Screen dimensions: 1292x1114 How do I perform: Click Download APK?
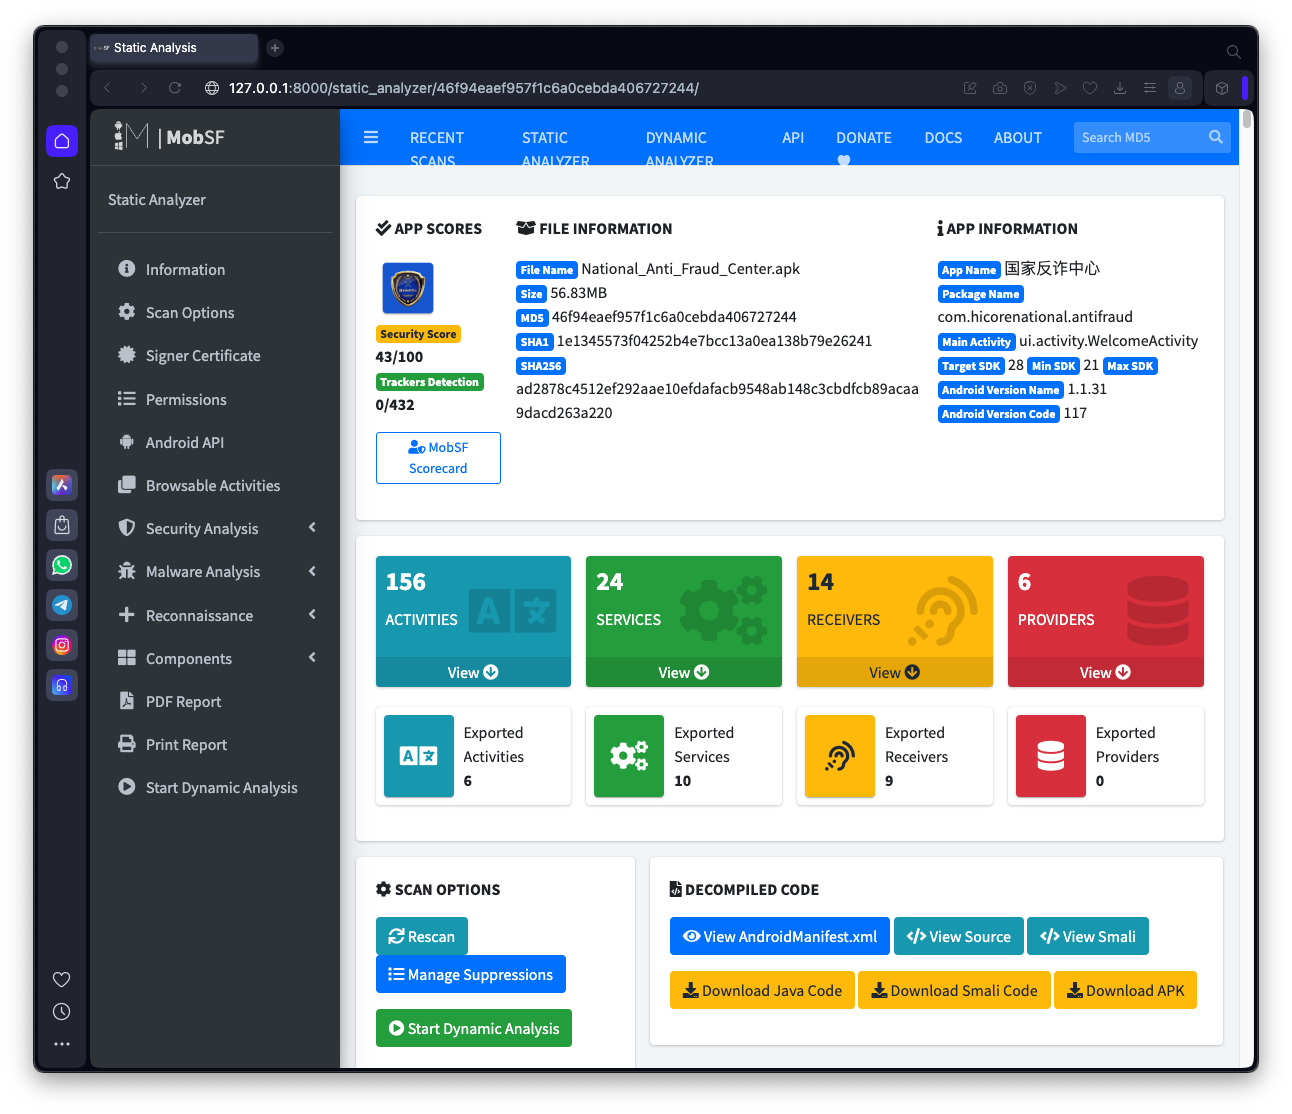click(1125, 990)
